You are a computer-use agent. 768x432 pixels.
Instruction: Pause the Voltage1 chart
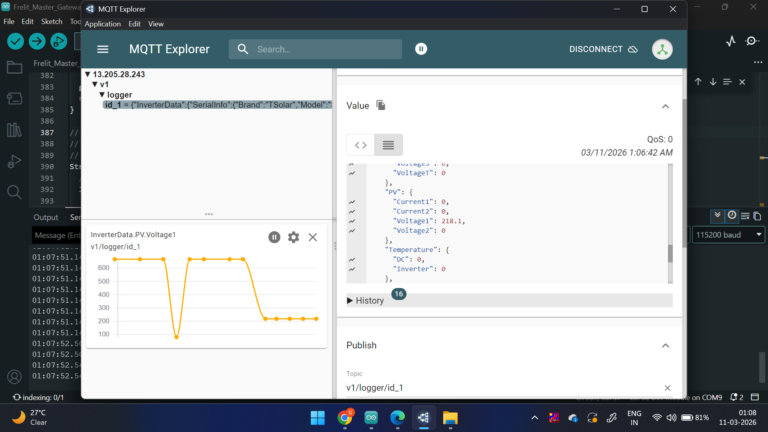point(274,237)
